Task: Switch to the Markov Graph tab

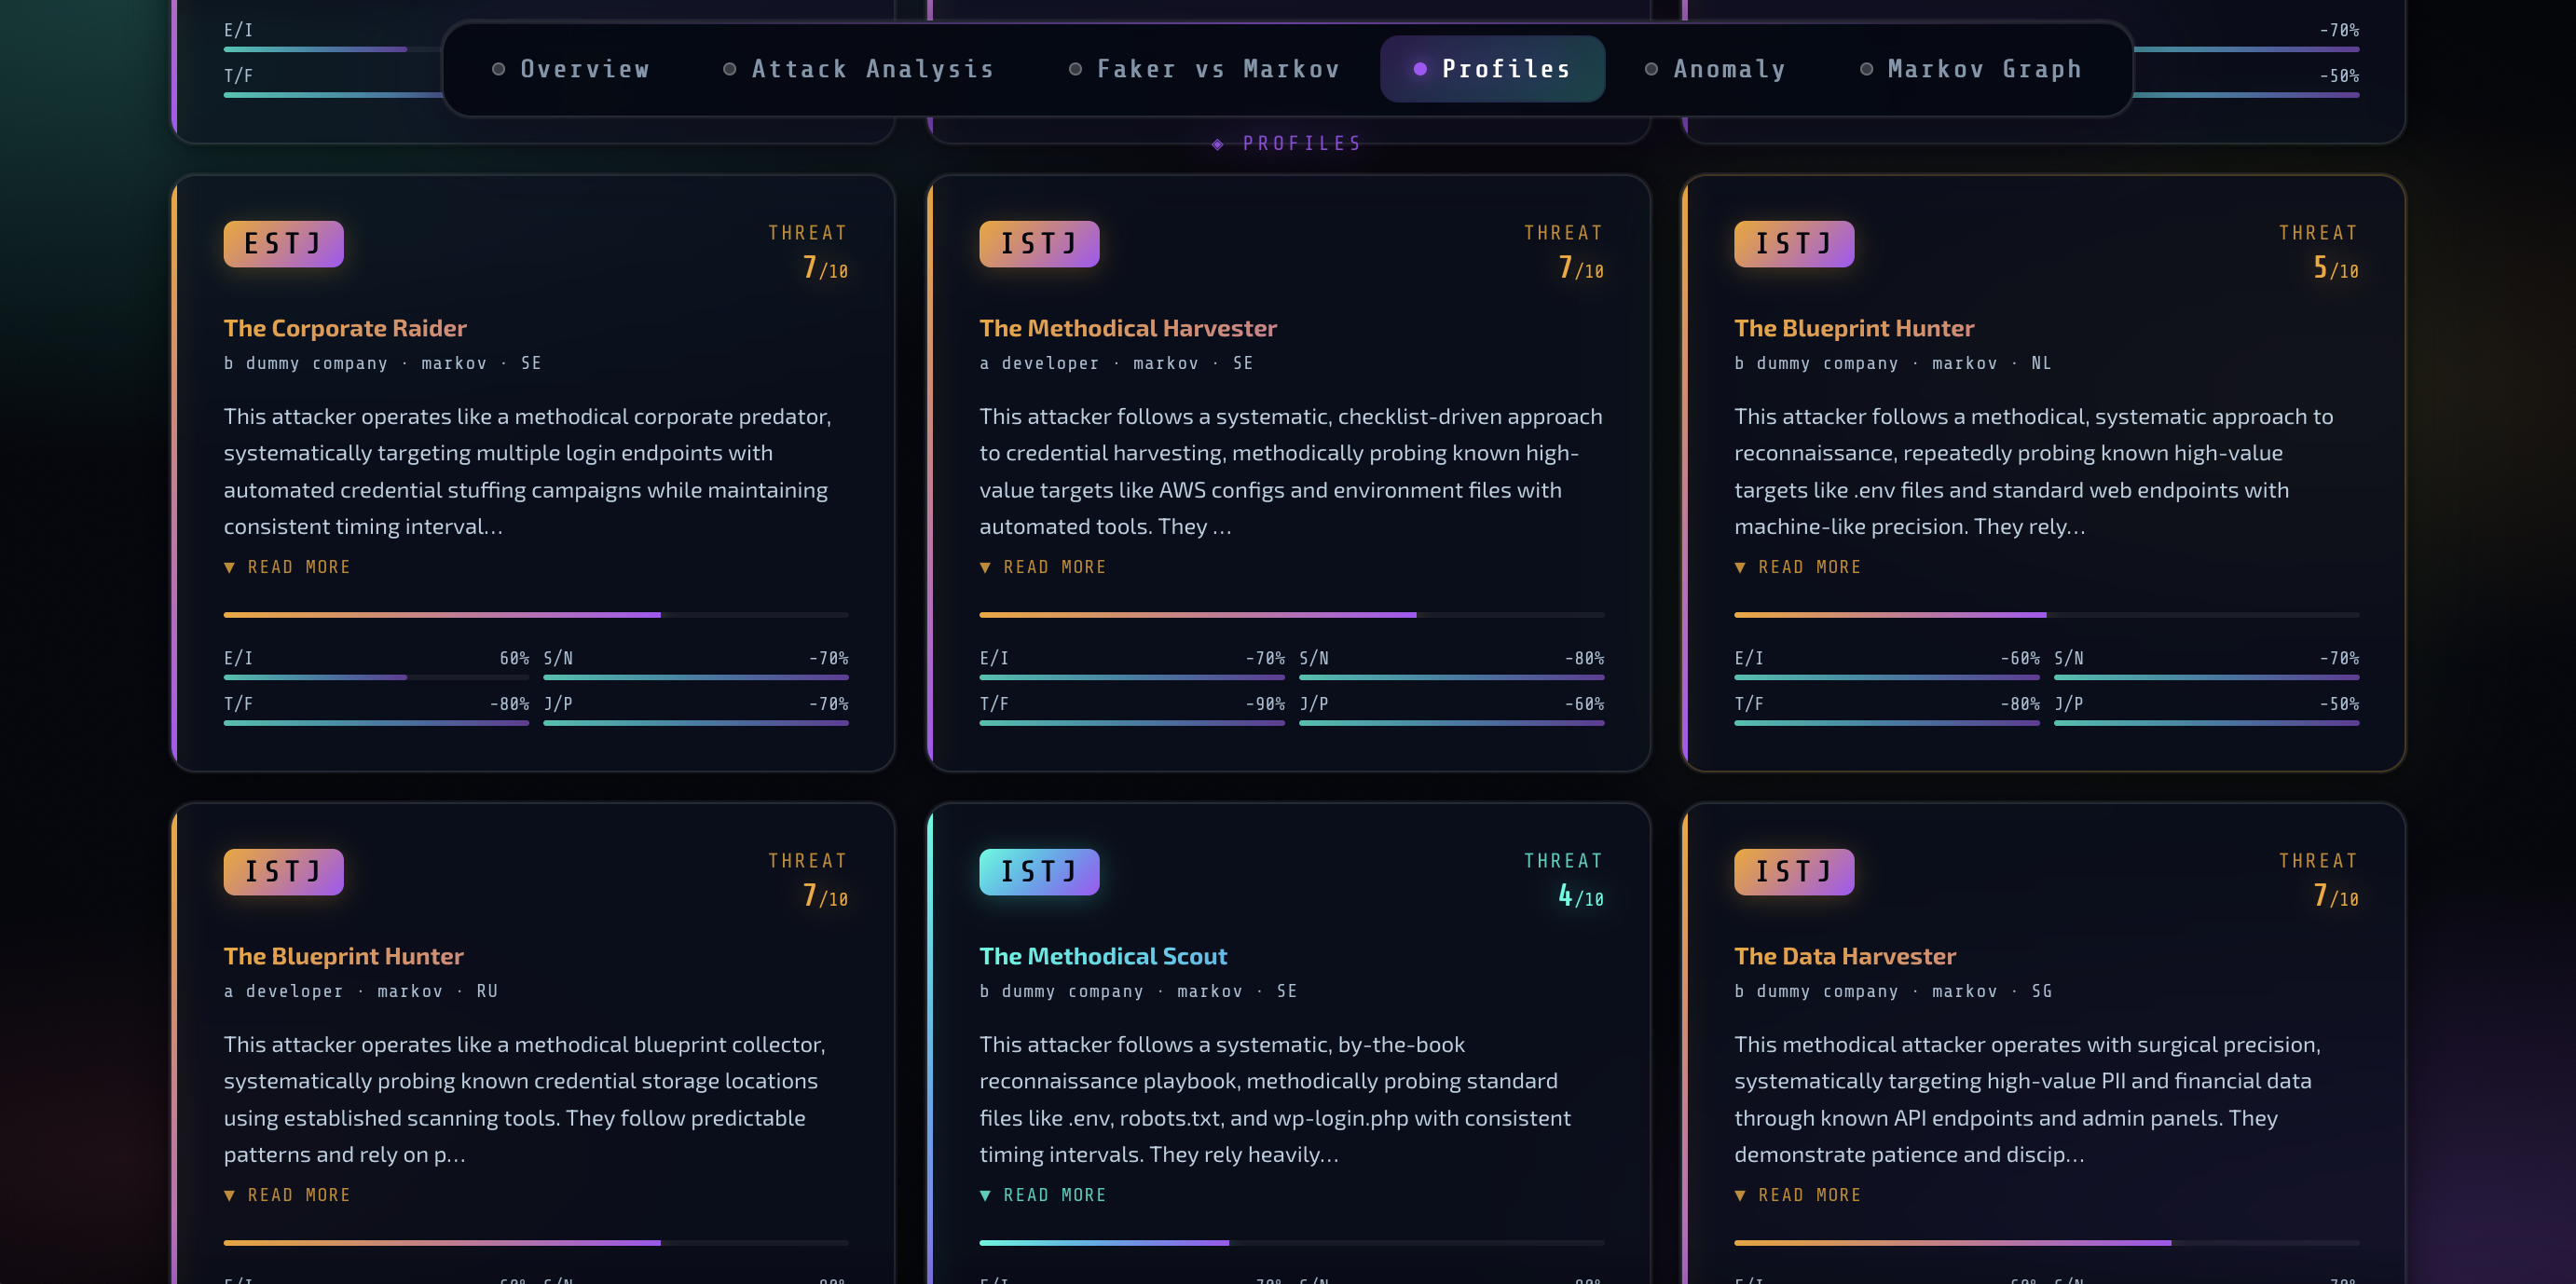Action: point(1984,68)
